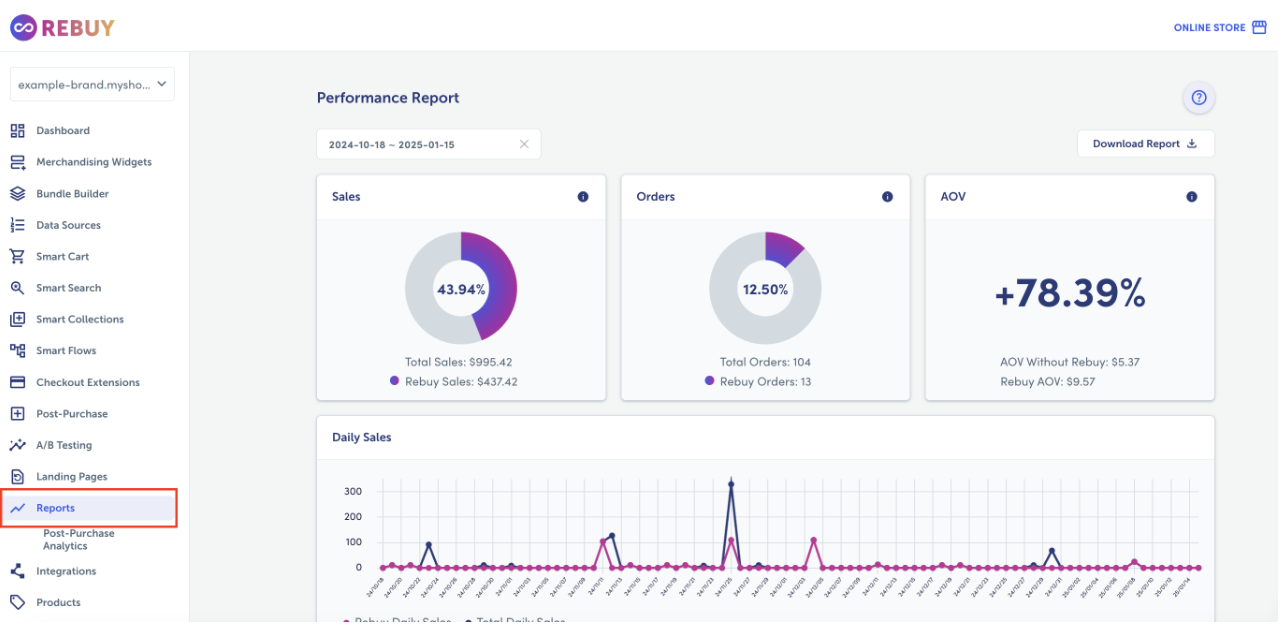This screenshot has width=1286, height=634.
Task: Select A/B Testing from the sidebar
Action: click(x=64, y=445)
